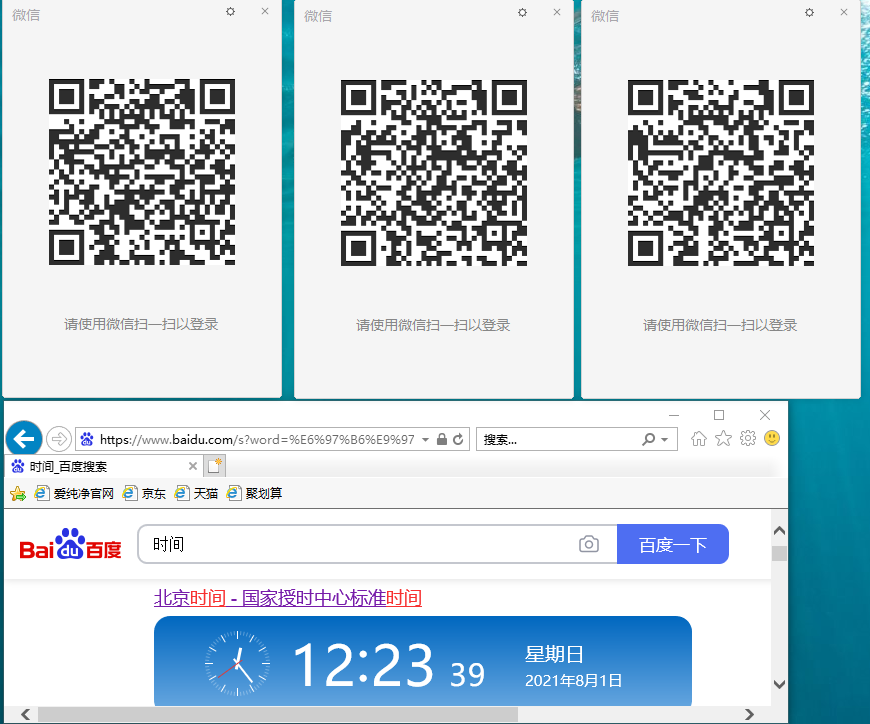The height and width of the screenshot is (724, 870).
Task: Open the 京东 favorites bookmark
Action: coord(144,493)
